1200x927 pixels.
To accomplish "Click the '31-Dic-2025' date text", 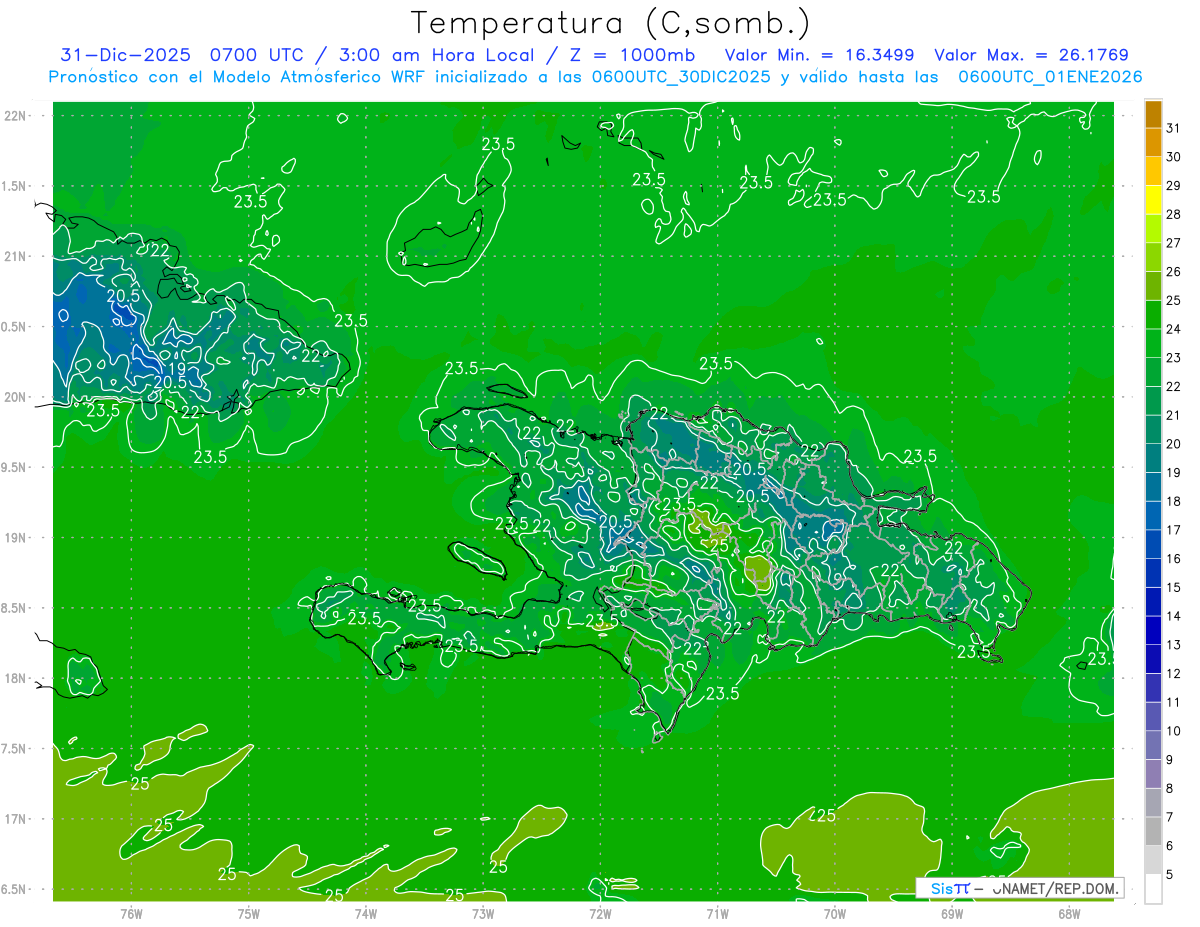I will (x=127, y=55).
